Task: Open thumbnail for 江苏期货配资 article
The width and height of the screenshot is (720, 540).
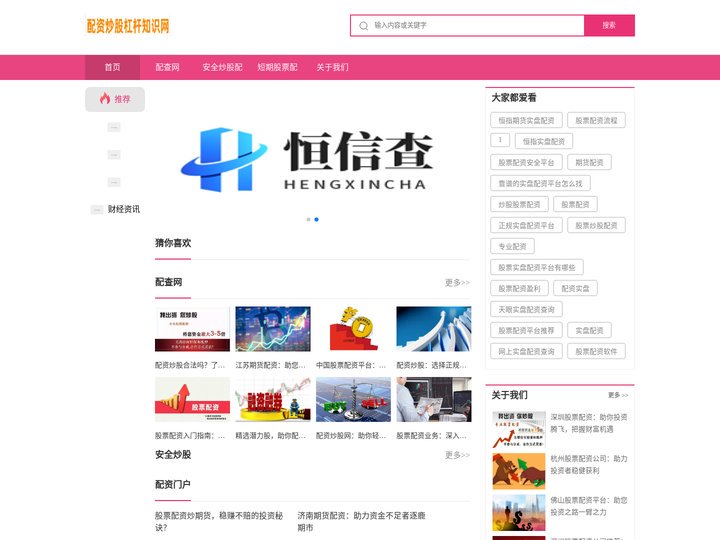Action: [x=273, y=329]
